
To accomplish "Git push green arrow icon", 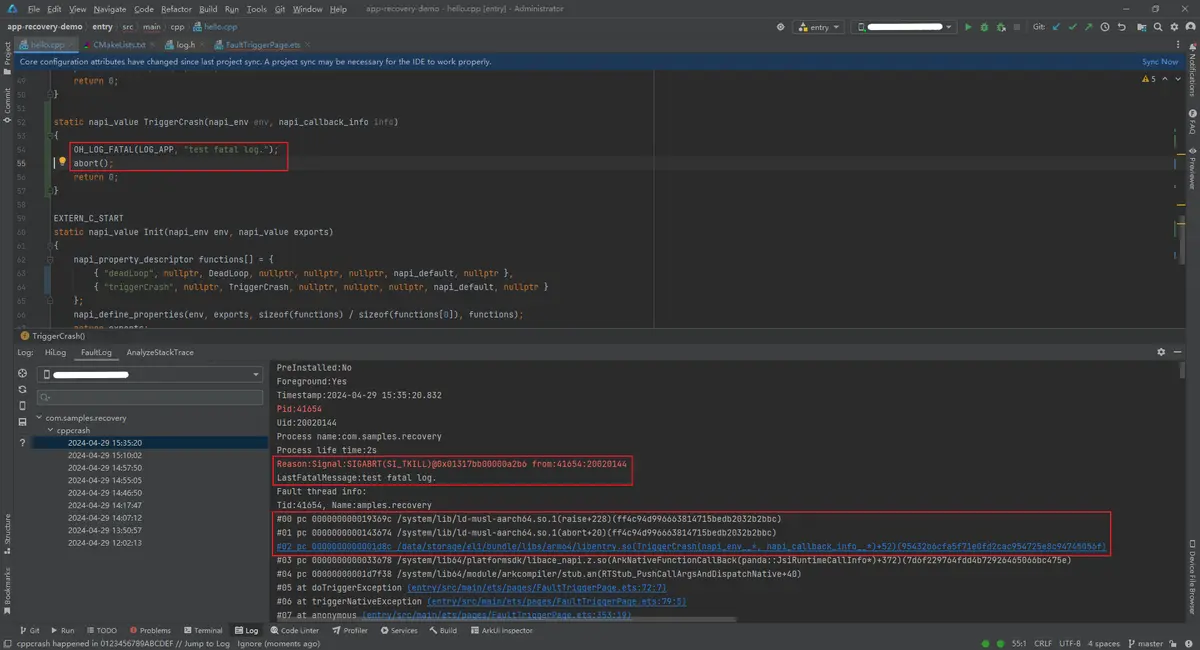I will [1089, 27].
